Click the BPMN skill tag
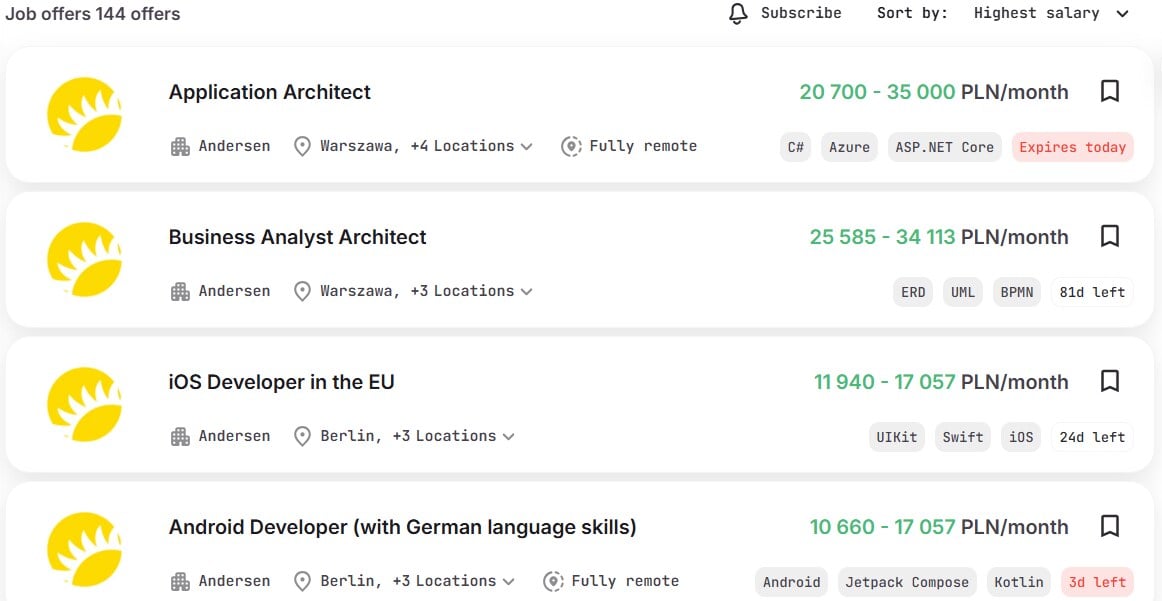The image size is (1162, 601). 1017,292
